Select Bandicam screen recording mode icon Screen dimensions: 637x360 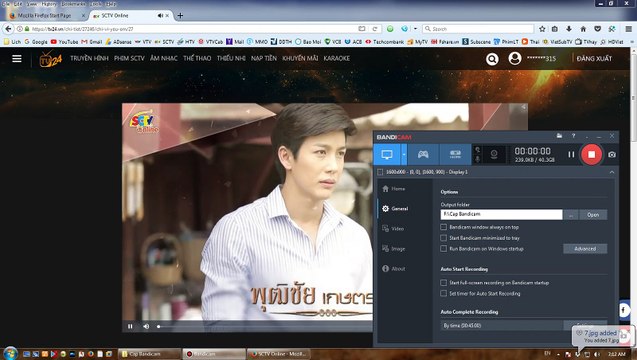(387, 154)
